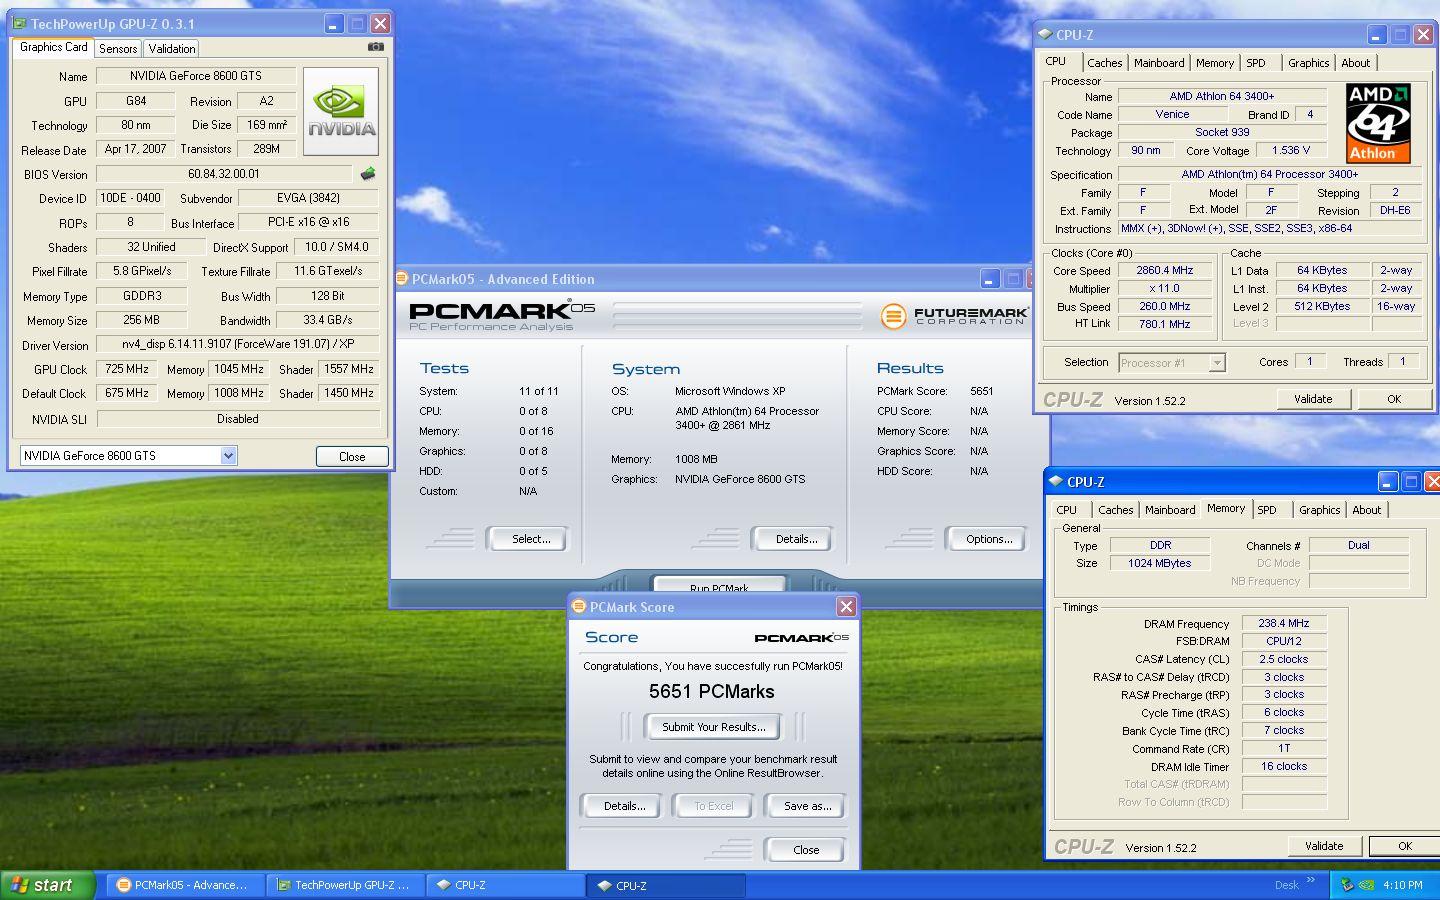This screenshot has width=1440, height=900.
Task: Click the PCMark05 logo in main window
Action: tap(501, 316)
